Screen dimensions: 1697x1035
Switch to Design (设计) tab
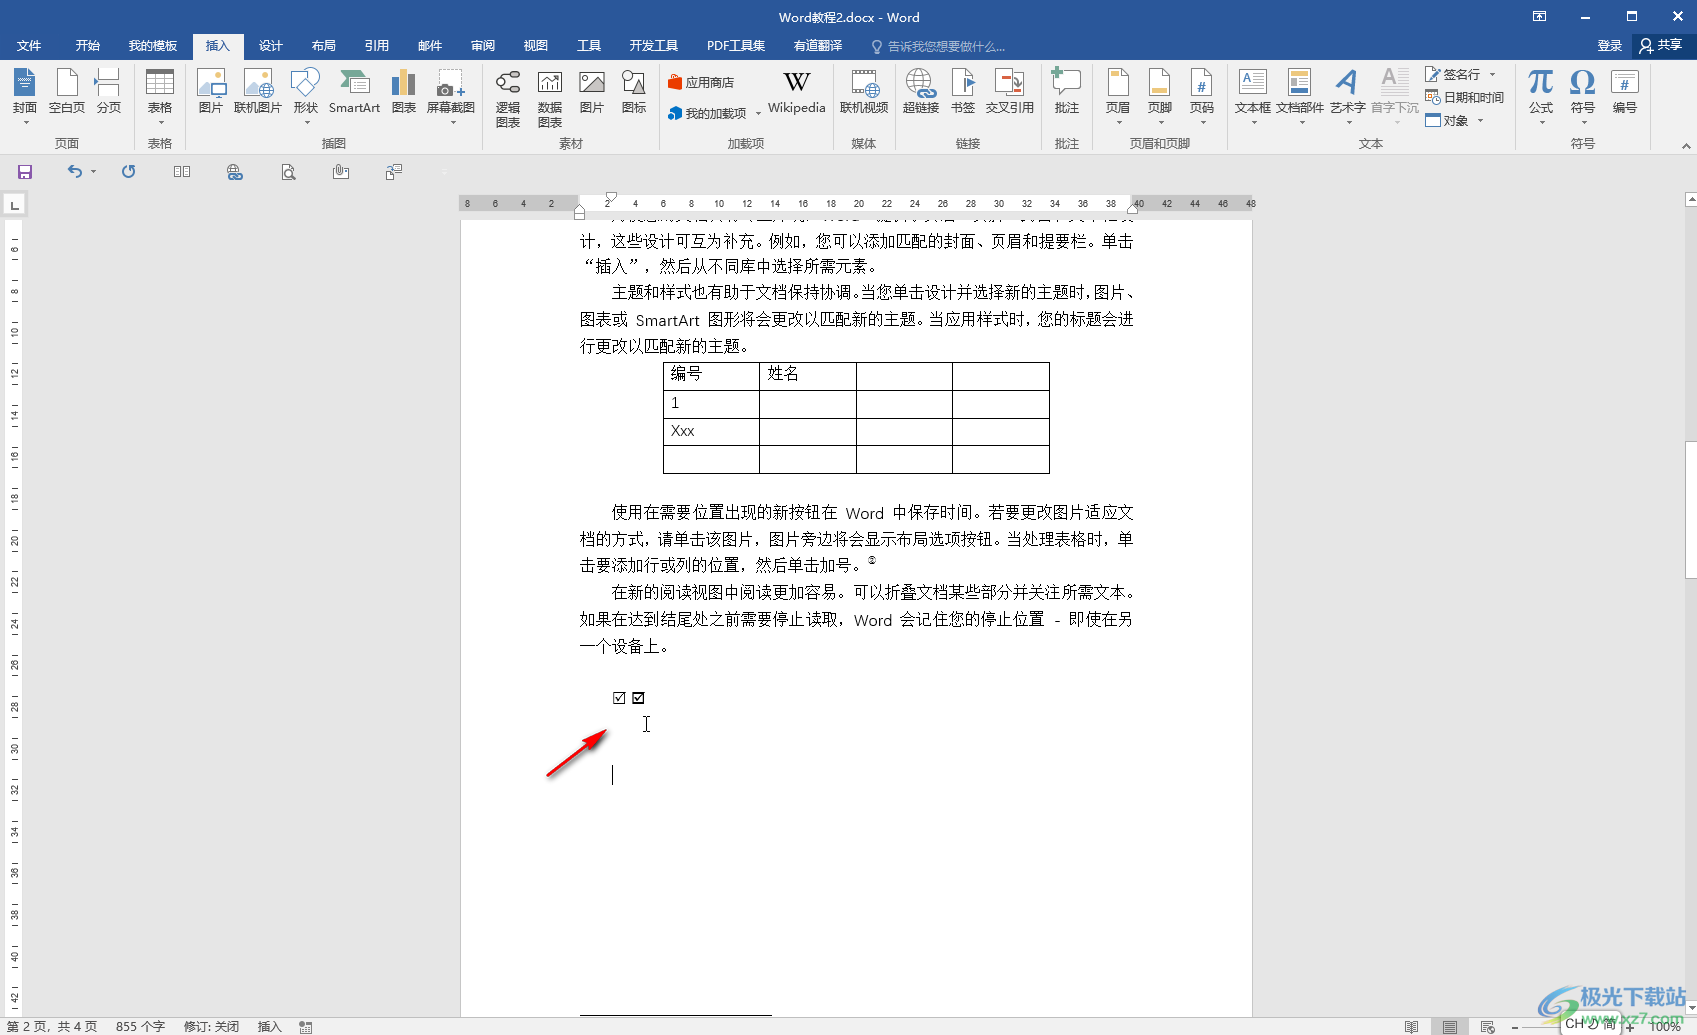click(270, 46)
